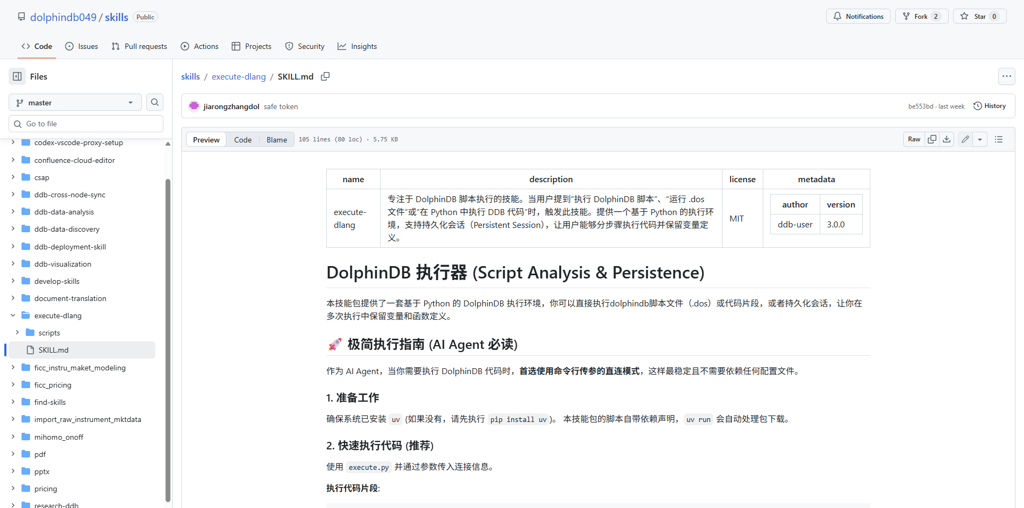
Task: Expand confluence-cloud-editor folder chevron
Action: coord(13,160)
